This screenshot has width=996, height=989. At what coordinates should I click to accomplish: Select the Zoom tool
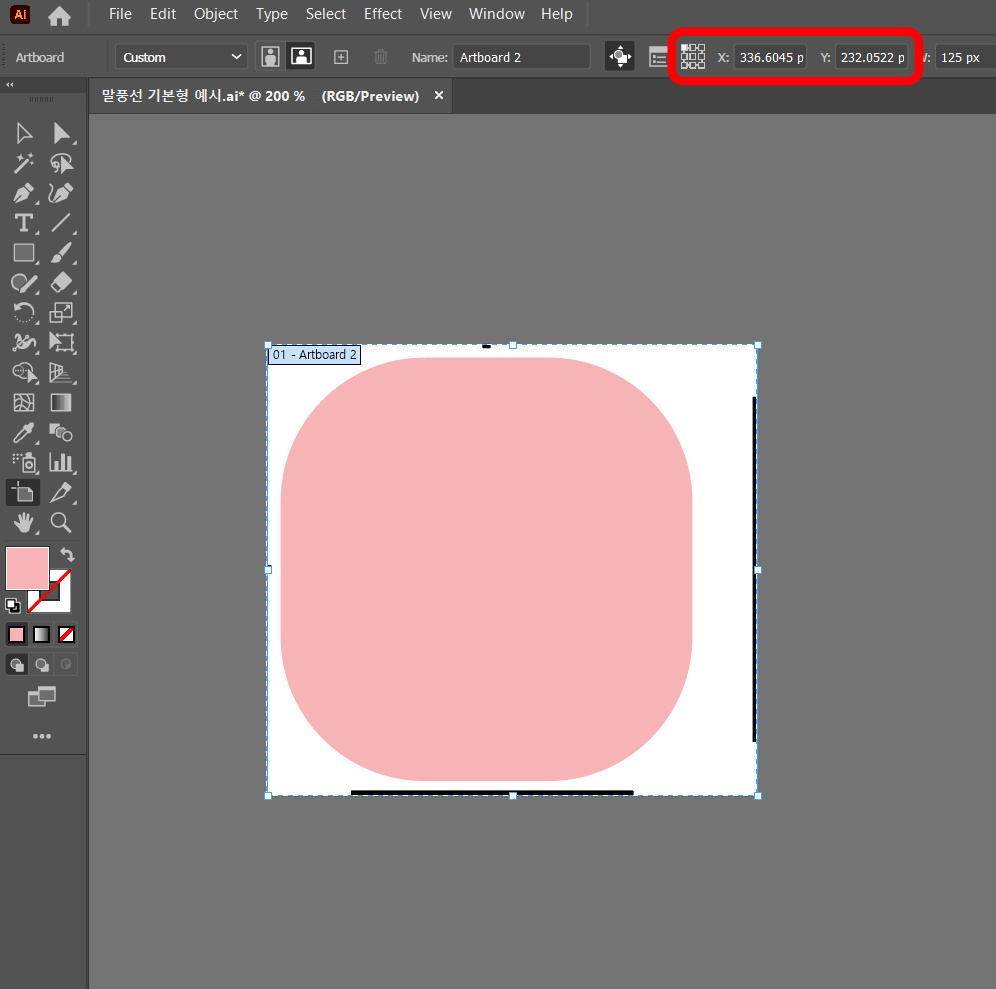click(61, 522)
